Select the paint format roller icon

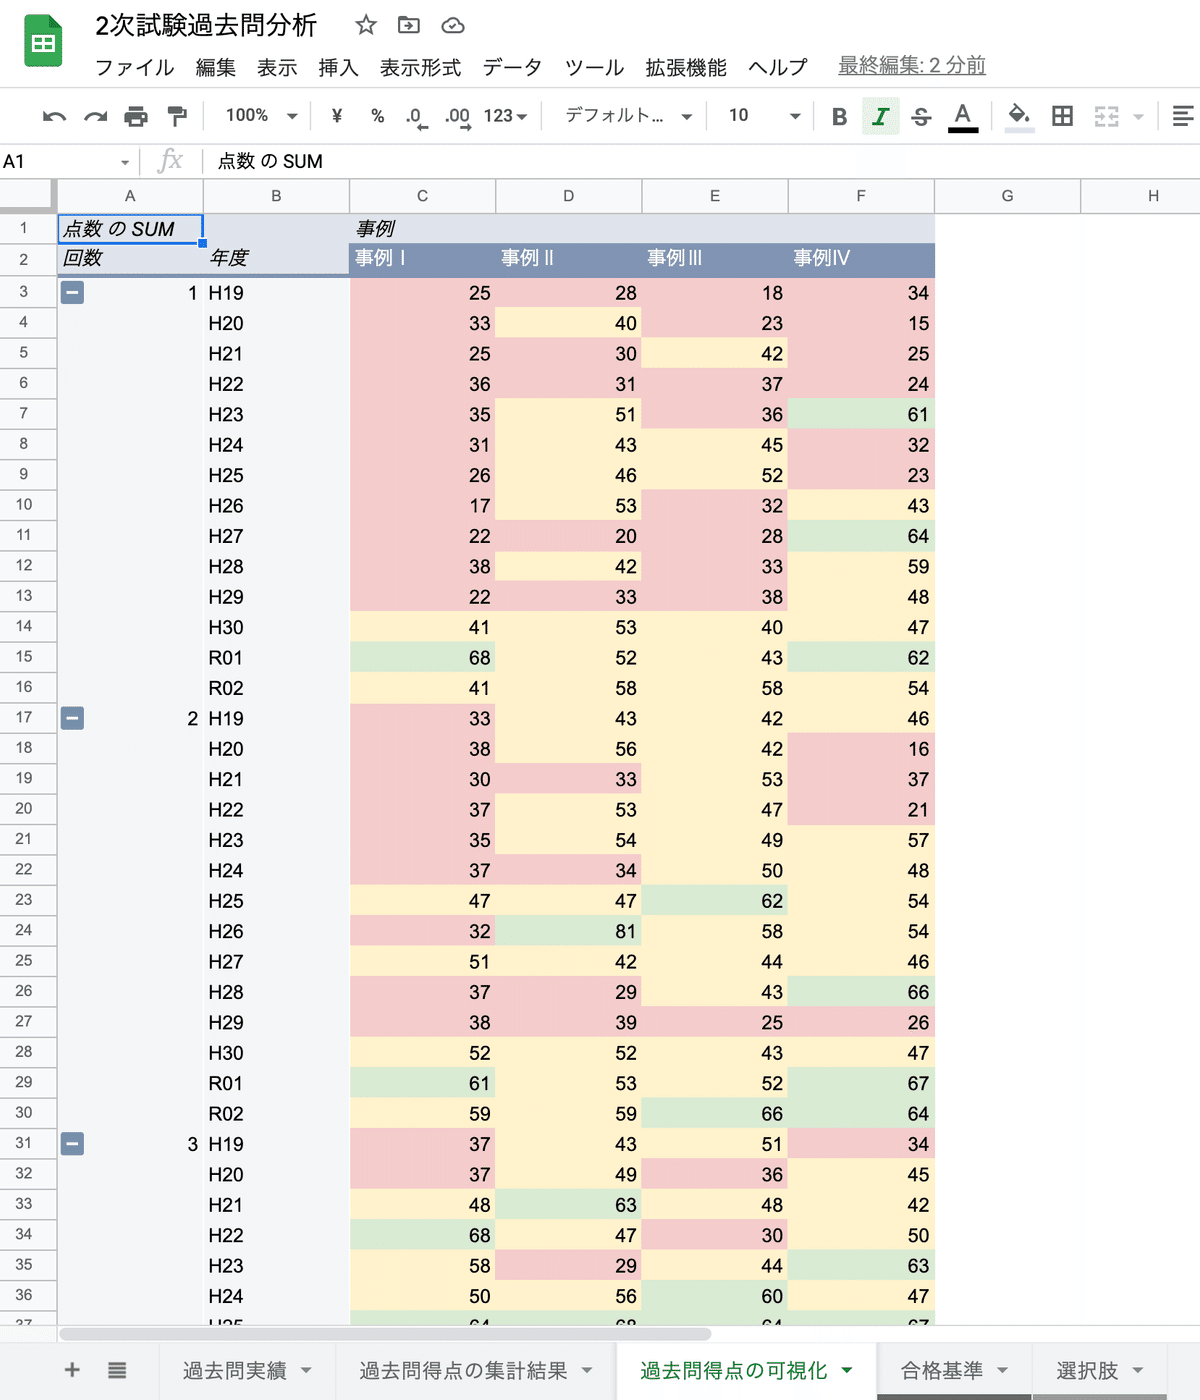coord(177,116)
